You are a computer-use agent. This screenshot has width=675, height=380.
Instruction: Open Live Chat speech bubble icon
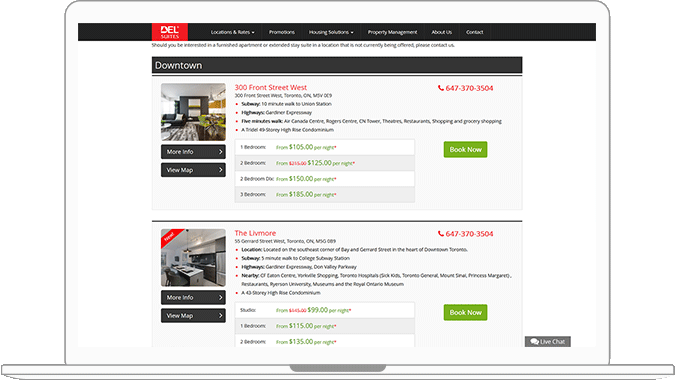point(535,342)
